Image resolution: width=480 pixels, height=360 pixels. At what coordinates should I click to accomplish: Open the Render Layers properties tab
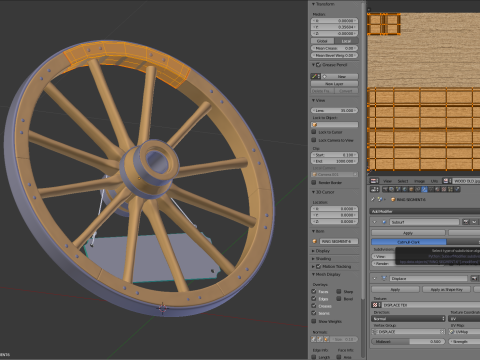coord(392,189)
